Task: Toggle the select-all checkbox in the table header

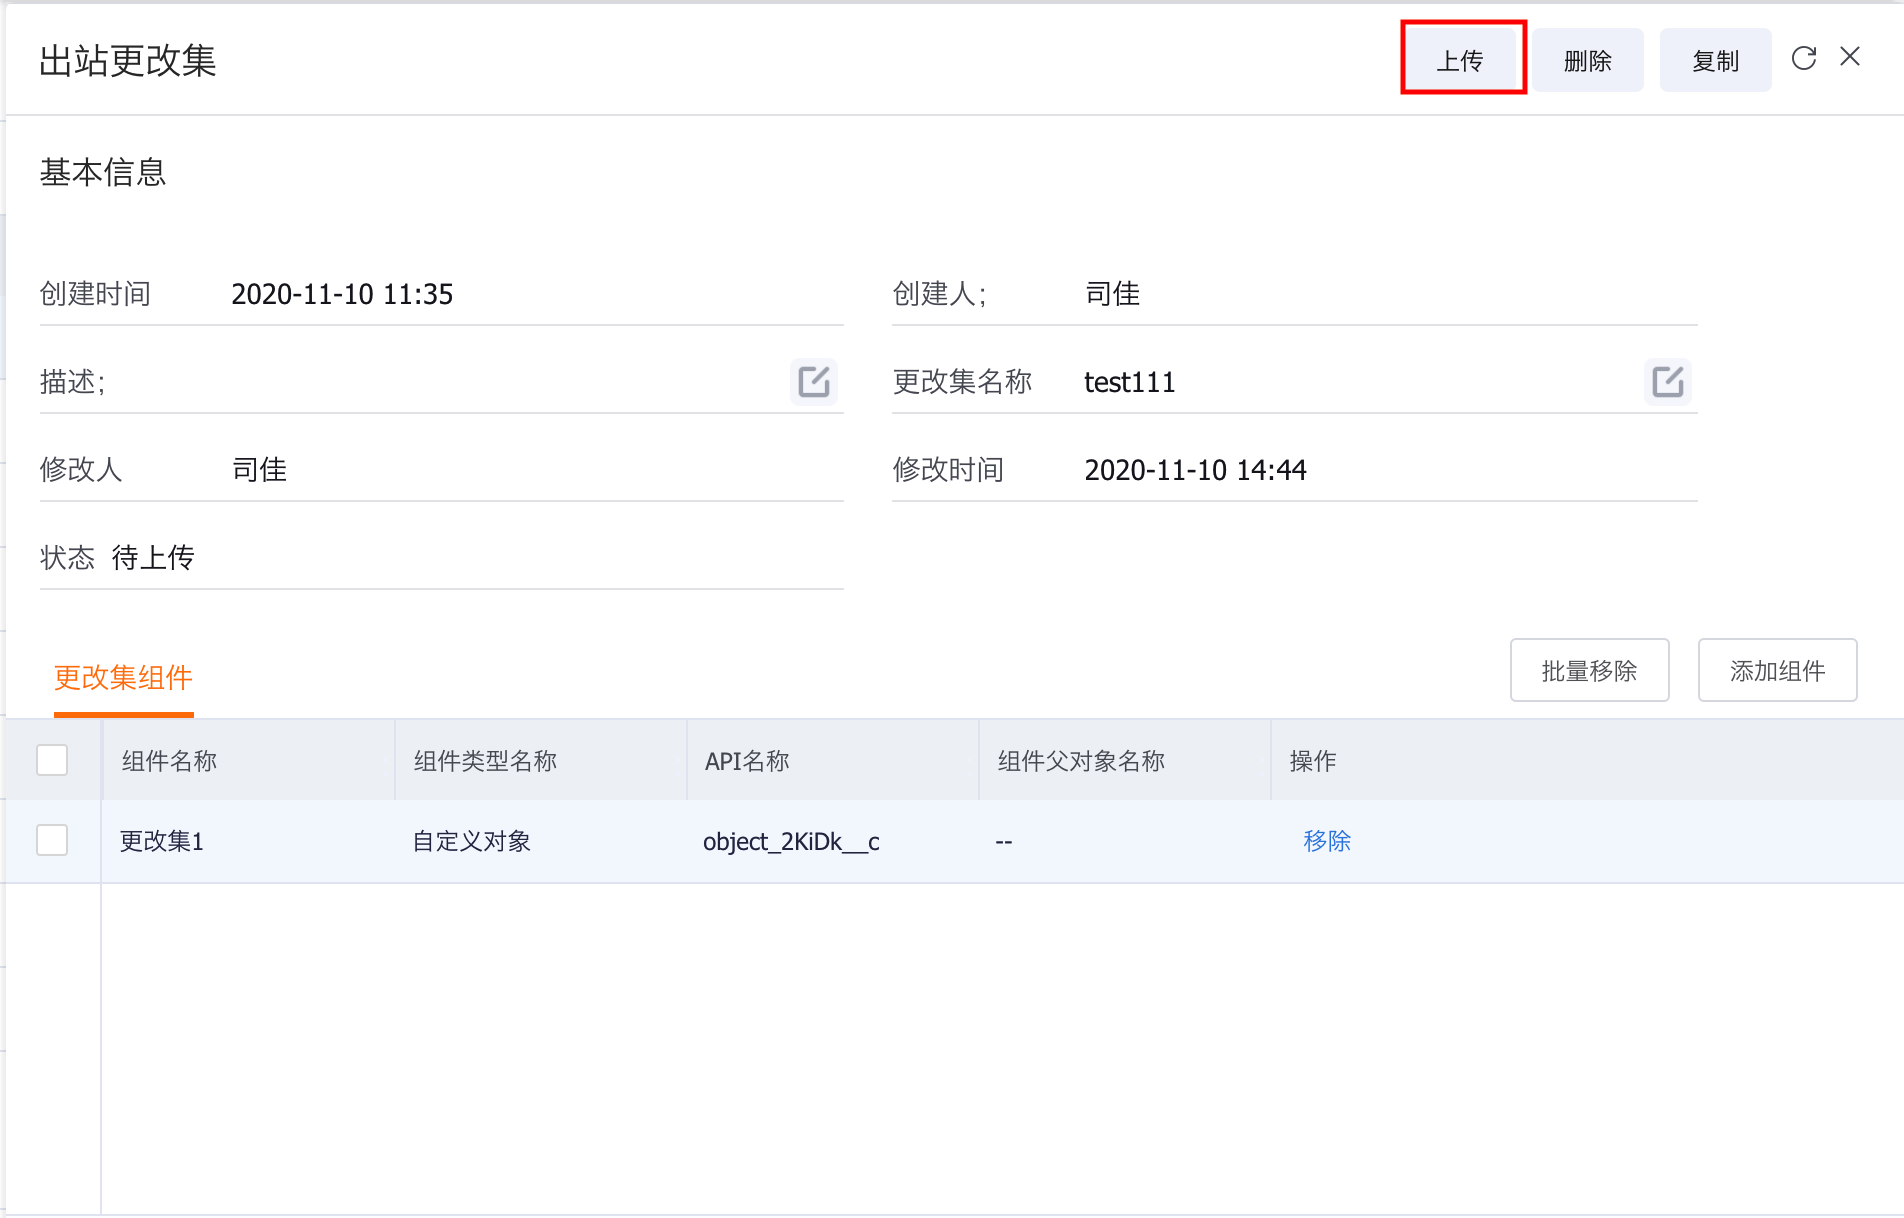Action: (x=51, y=760)
